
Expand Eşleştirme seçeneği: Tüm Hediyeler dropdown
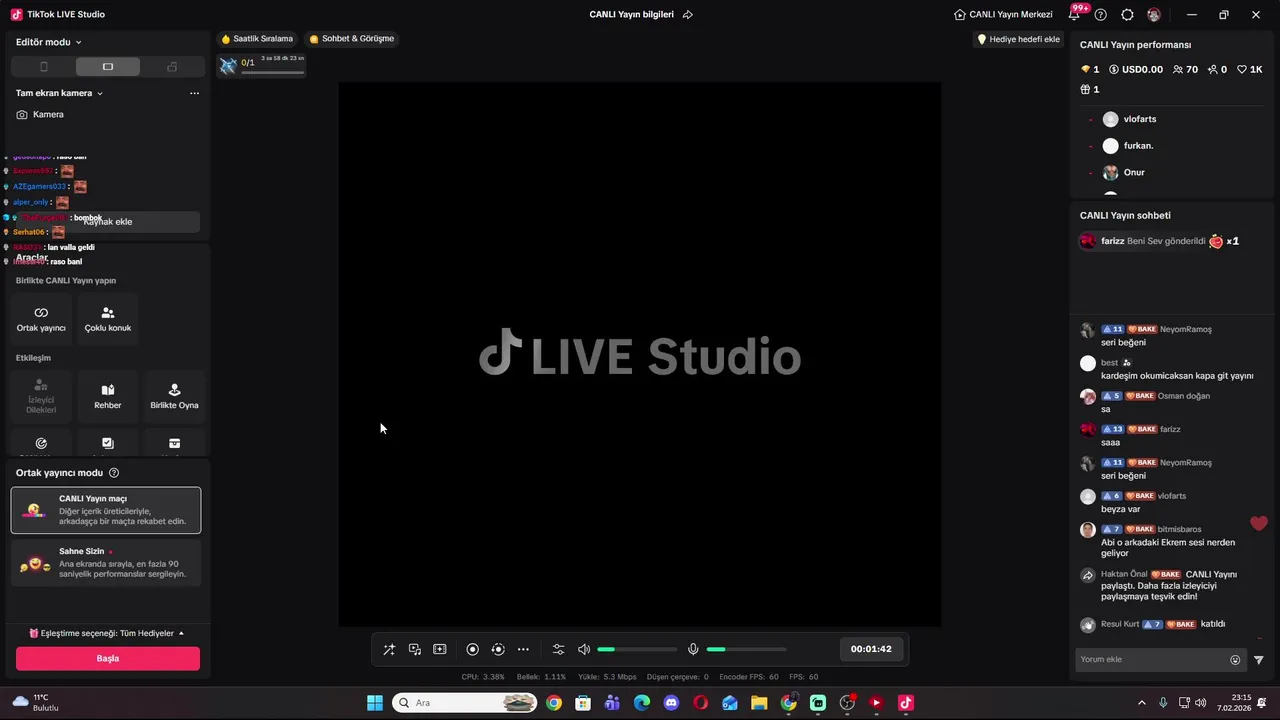pos(106,633)
